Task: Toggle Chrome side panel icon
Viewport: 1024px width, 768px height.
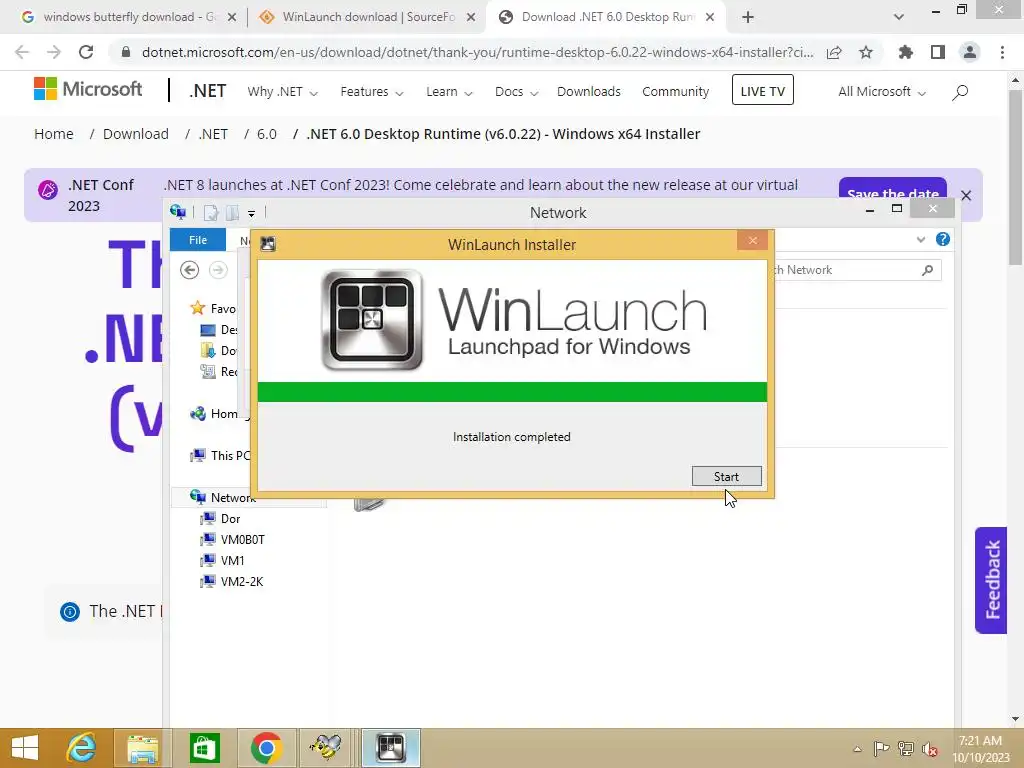Action: point(938,52)
